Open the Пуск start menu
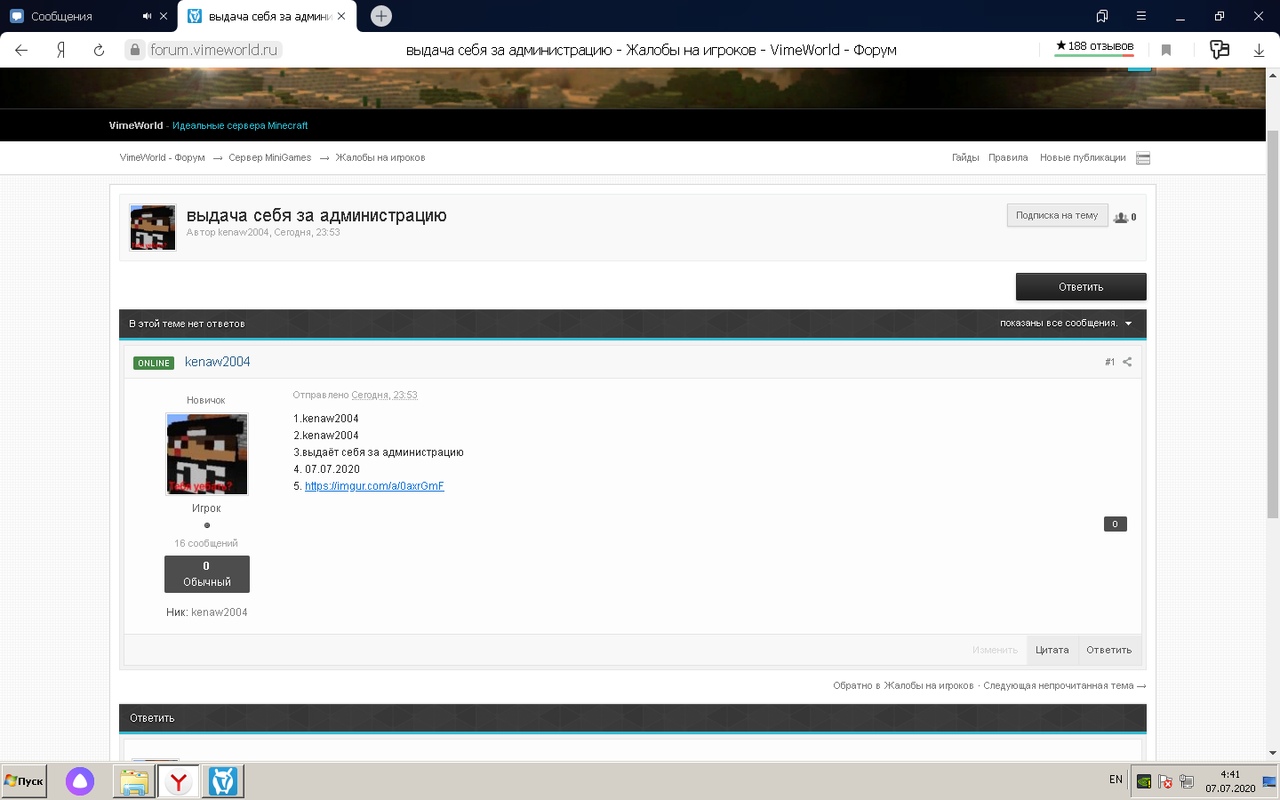1280x800 pixels. [x=24, y=781]
